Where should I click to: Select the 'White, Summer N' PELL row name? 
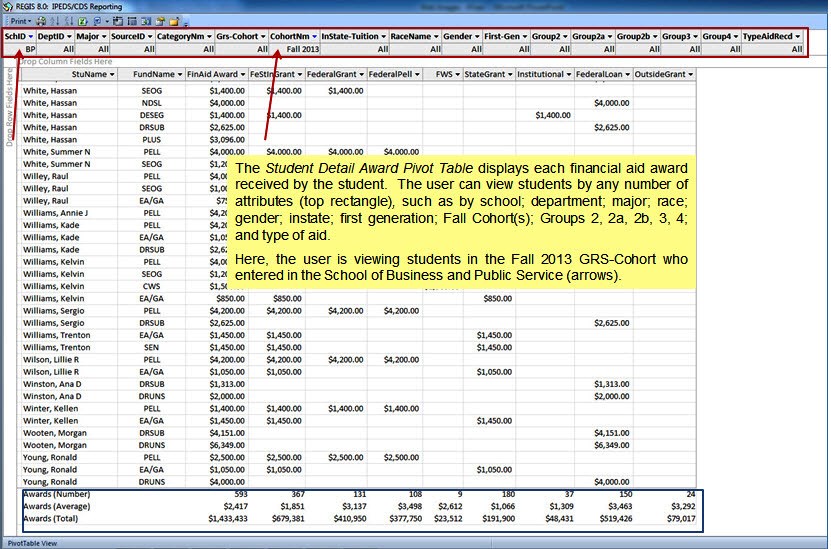57,152
